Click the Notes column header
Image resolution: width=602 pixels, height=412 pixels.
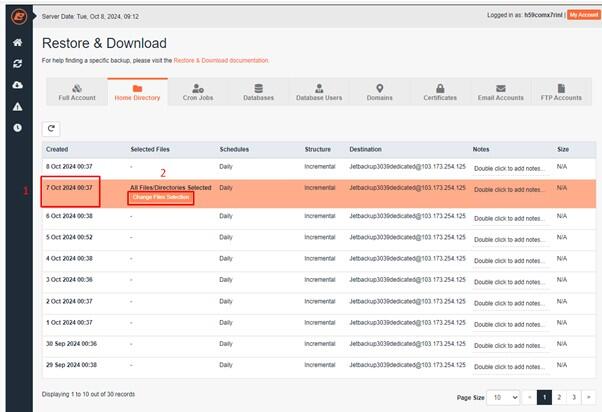[481, 149]
